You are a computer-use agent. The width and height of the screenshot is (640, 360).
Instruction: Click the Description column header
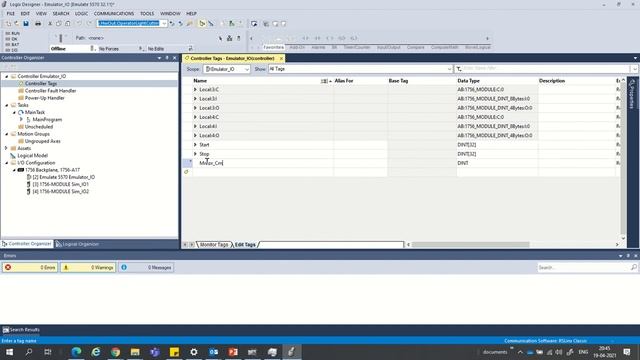point(552,81)
